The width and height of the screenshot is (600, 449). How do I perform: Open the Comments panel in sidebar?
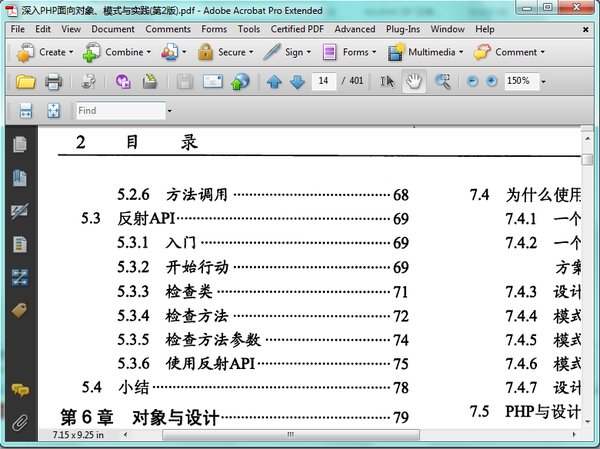tap(20, 390)
